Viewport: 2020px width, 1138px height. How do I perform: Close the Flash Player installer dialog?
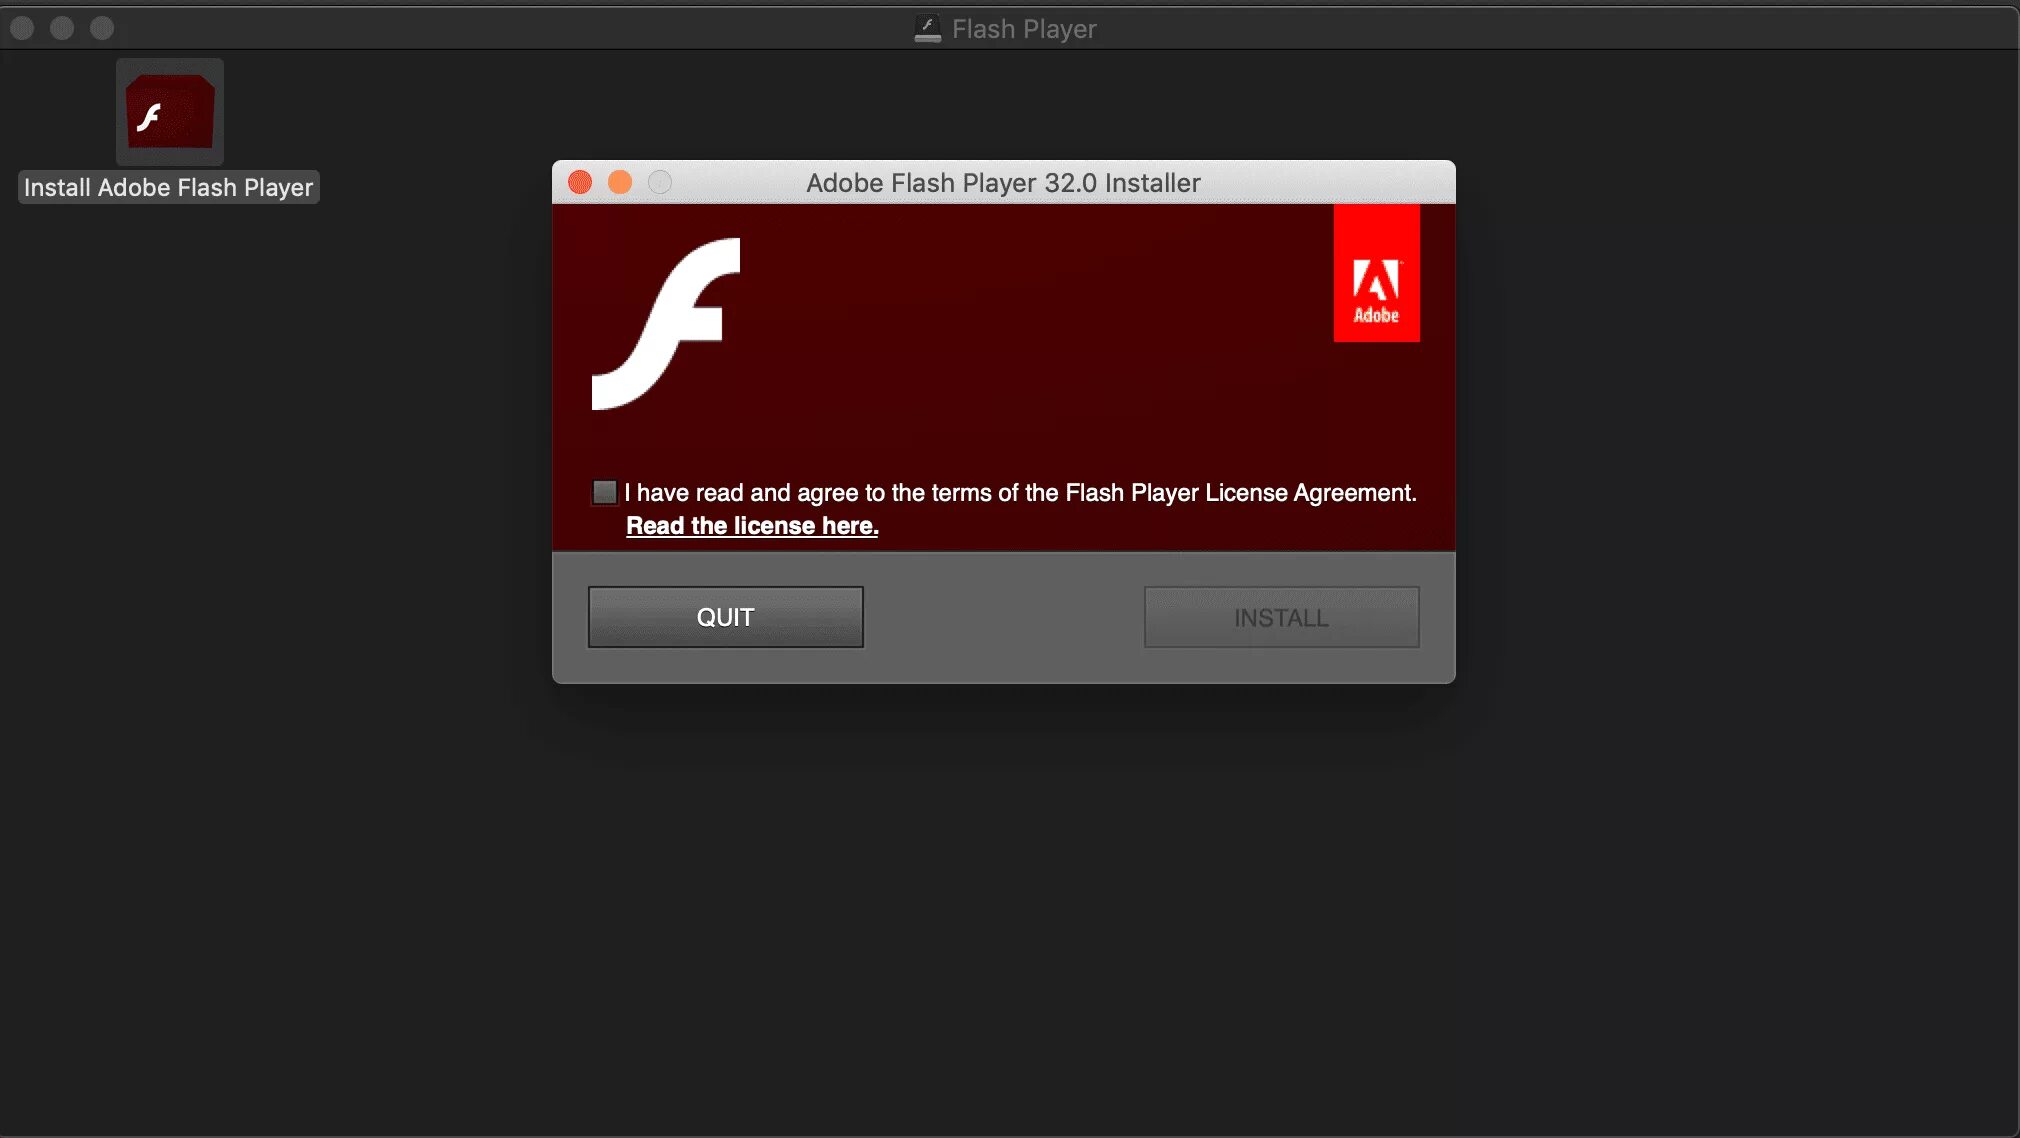coord(580,182)
